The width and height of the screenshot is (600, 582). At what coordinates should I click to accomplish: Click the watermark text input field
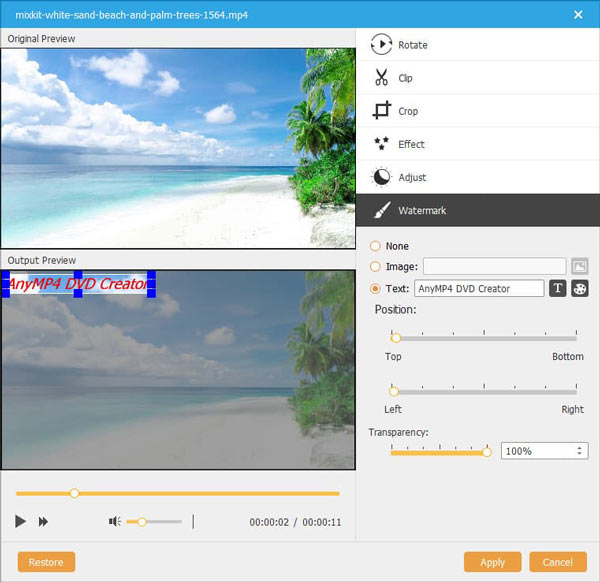coord(478,289)
